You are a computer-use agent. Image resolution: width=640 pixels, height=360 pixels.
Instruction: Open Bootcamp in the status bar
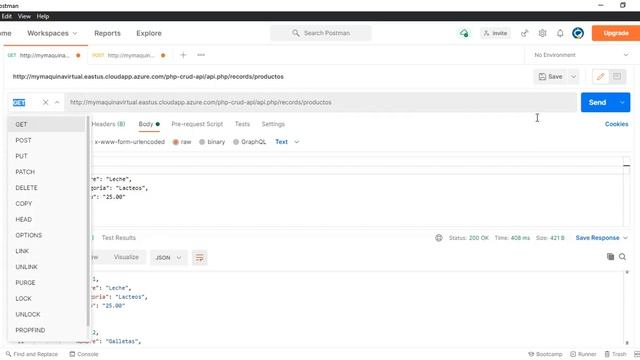[545, 354]
